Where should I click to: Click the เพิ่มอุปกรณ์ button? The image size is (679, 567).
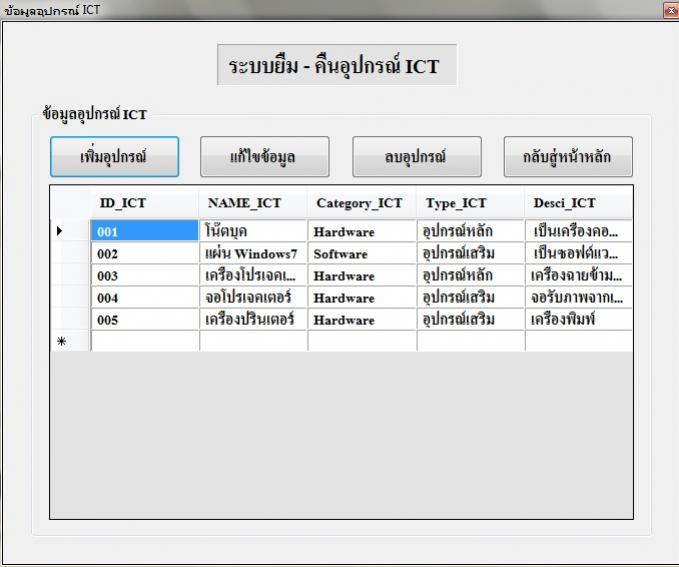click(114, 157)
